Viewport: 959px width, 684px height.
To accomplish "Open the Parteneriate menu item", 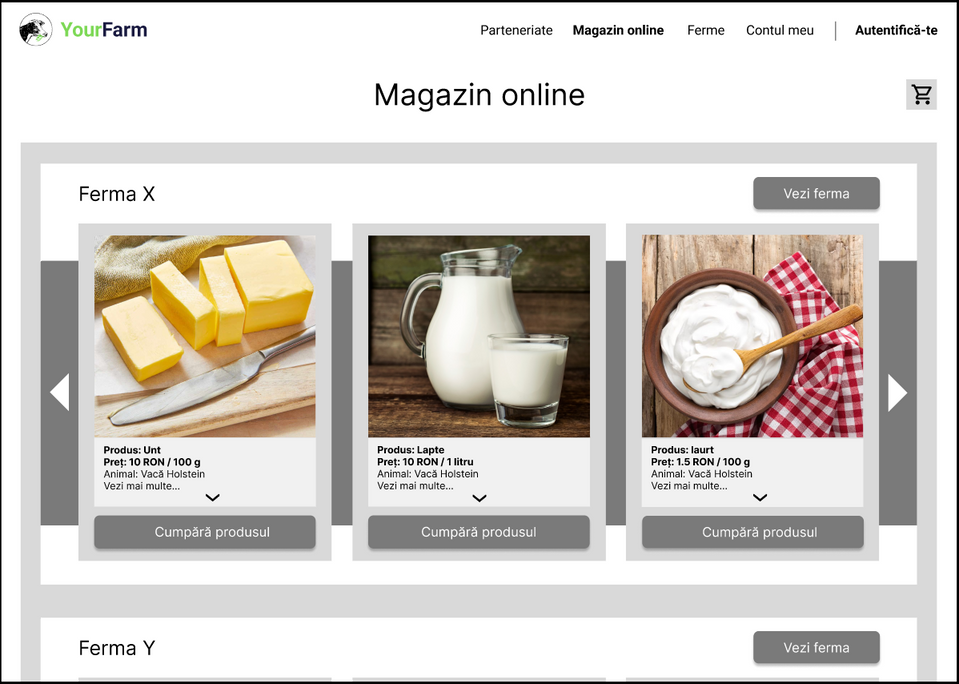I will pos(516,30).
